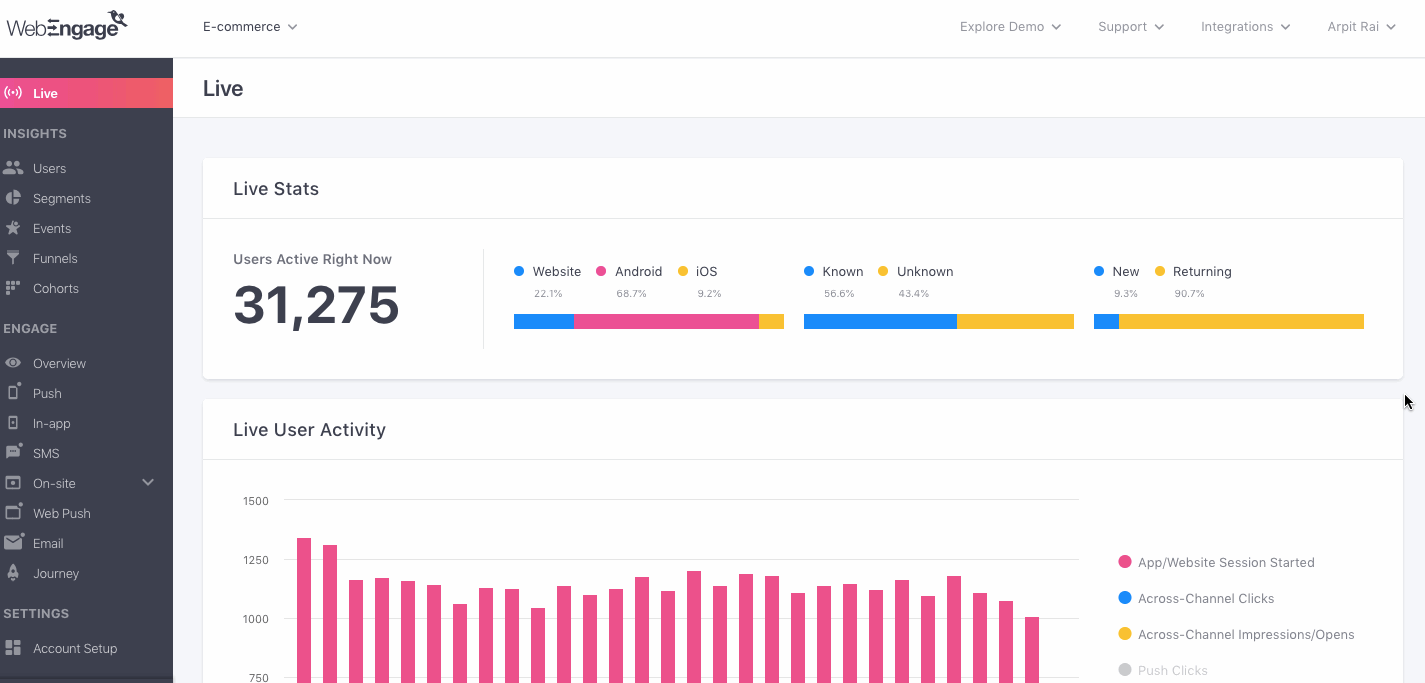Image resolution: width=1425 pixels, height=683 pixels.
Task: Click the Email envelope icon
Action: click(x=13, y=543)
